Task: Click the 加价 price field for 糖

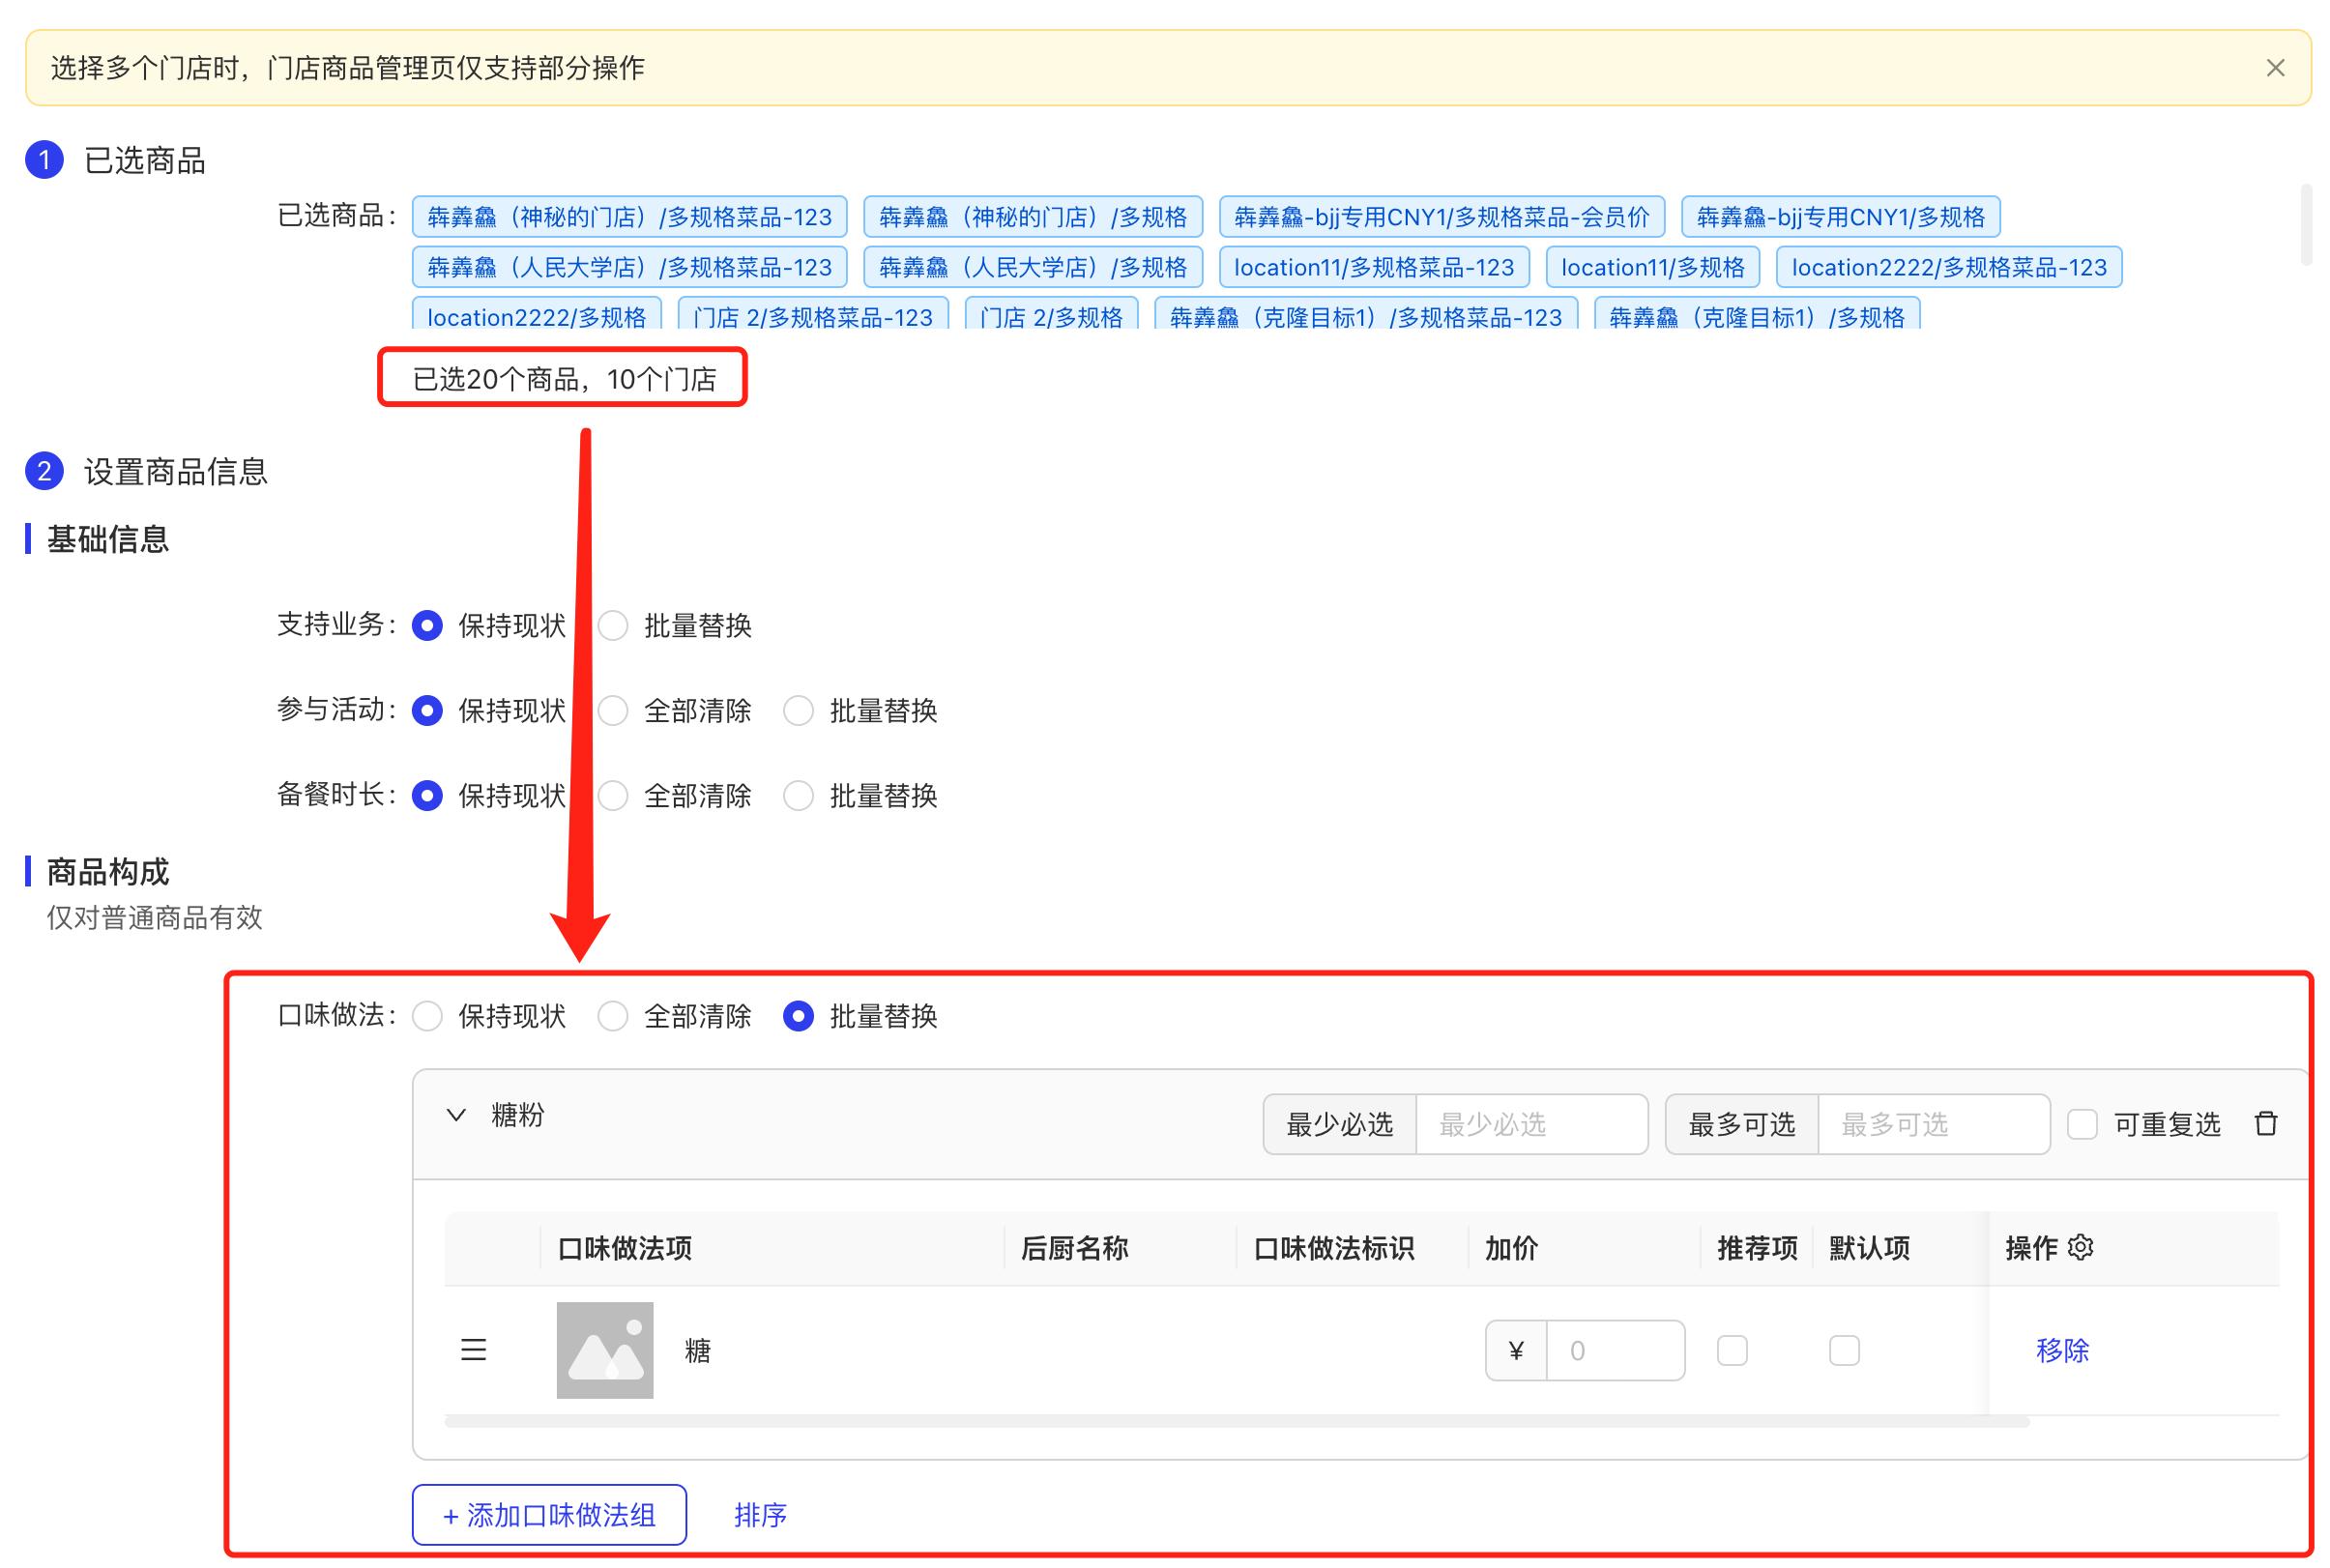Action: click(1614, 1350)
